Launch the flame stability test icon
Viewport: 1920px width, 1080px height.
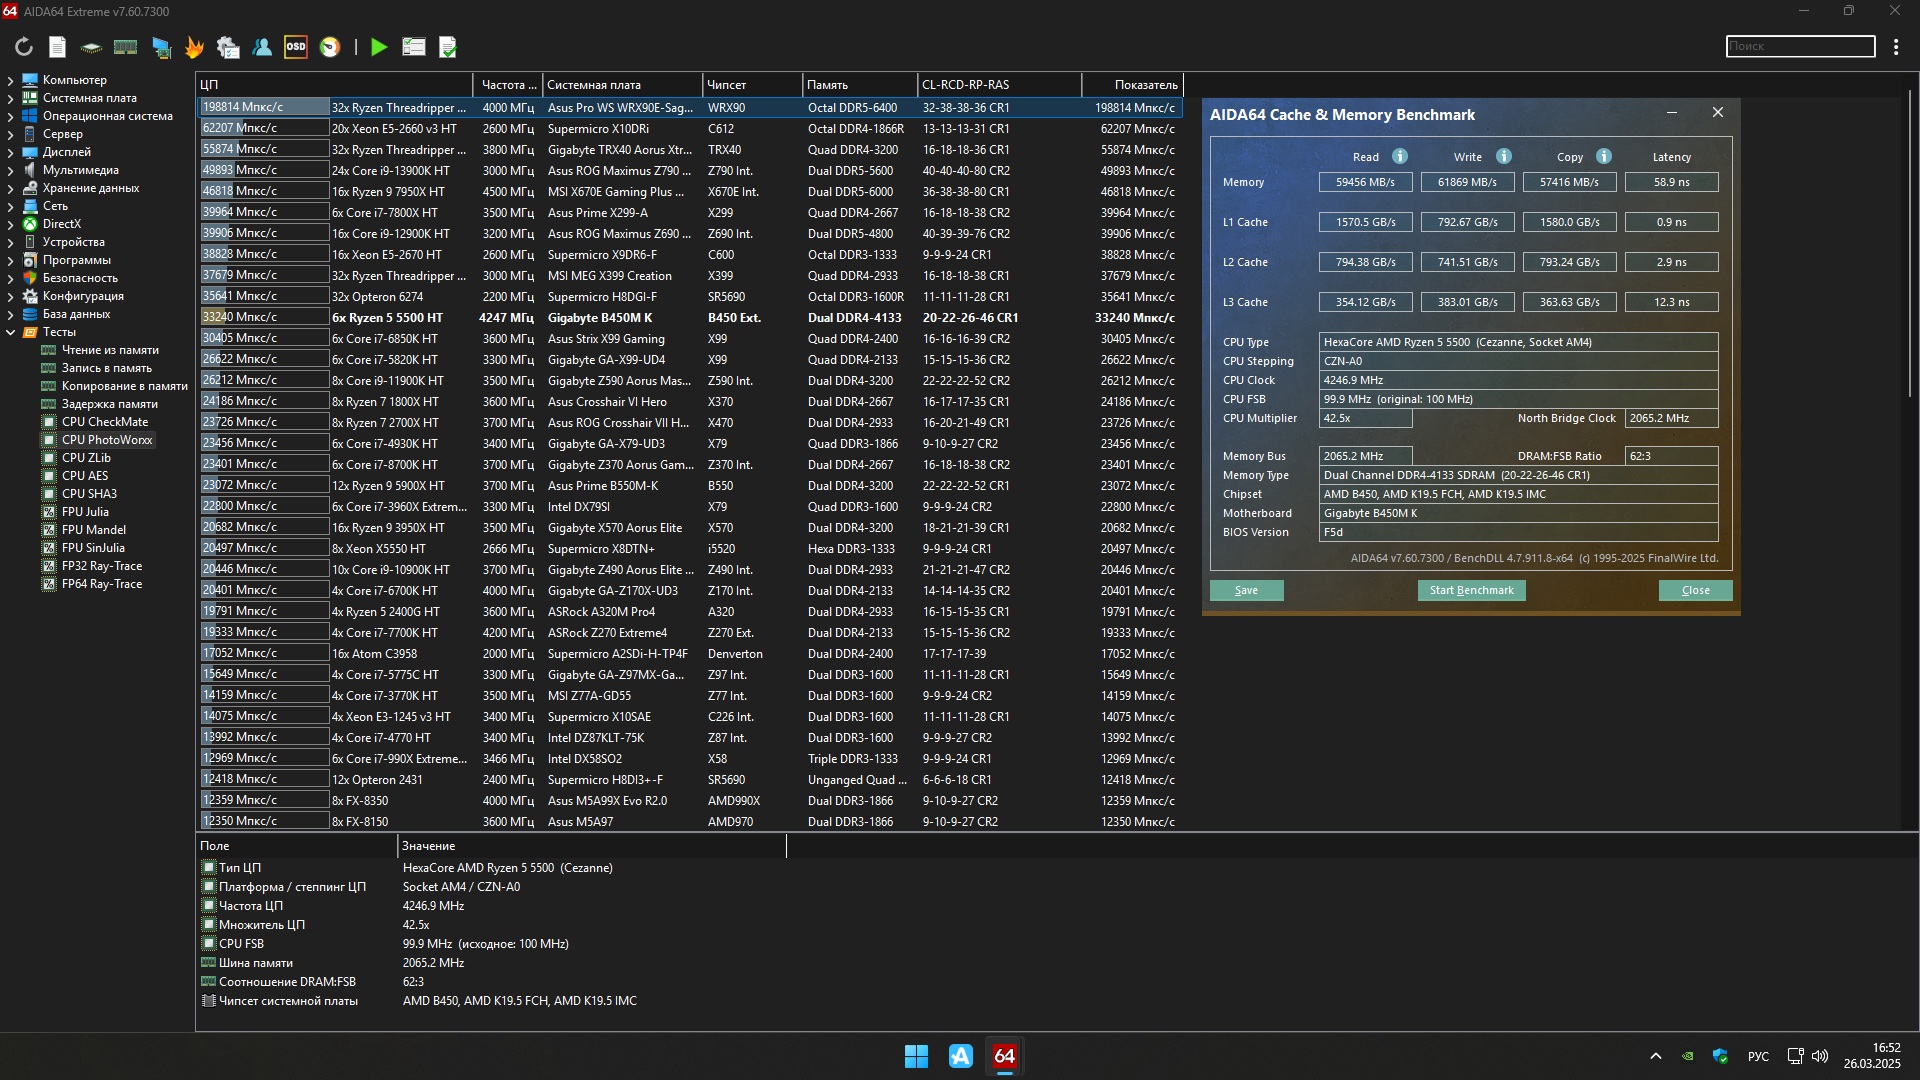click(194, 47)
